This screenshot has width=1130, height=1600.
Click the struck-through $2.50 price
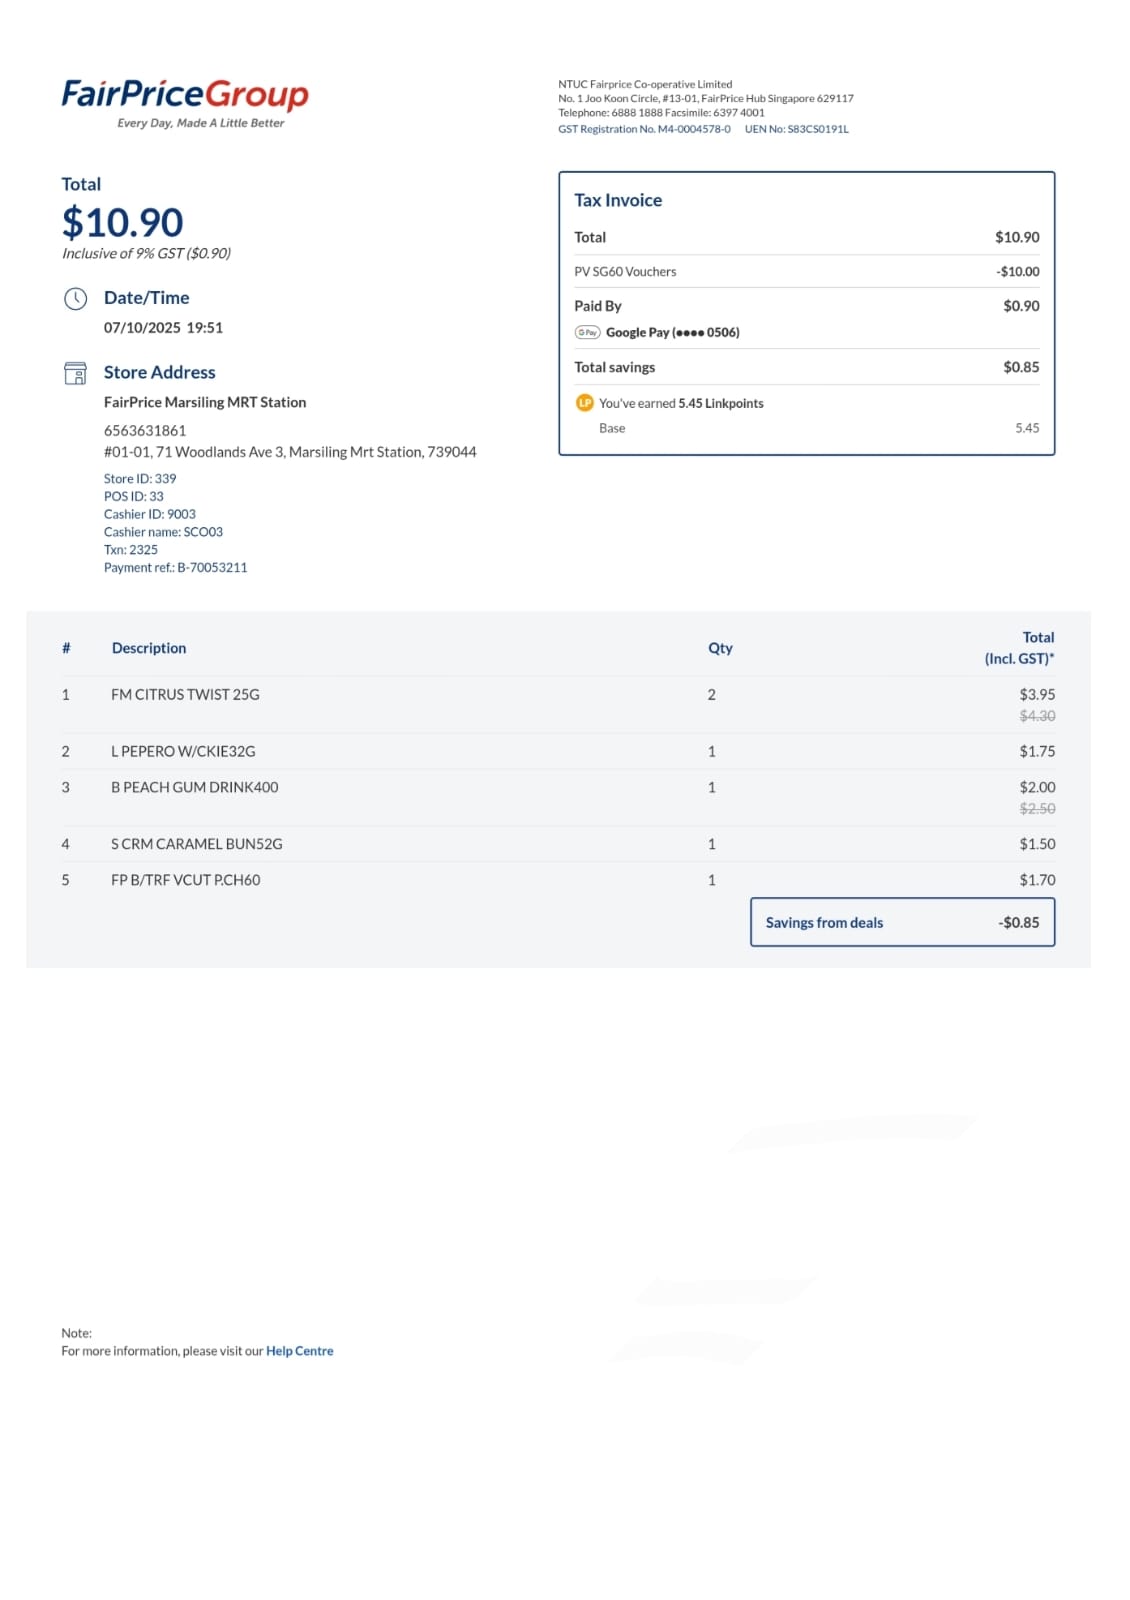pos(1037,808)
